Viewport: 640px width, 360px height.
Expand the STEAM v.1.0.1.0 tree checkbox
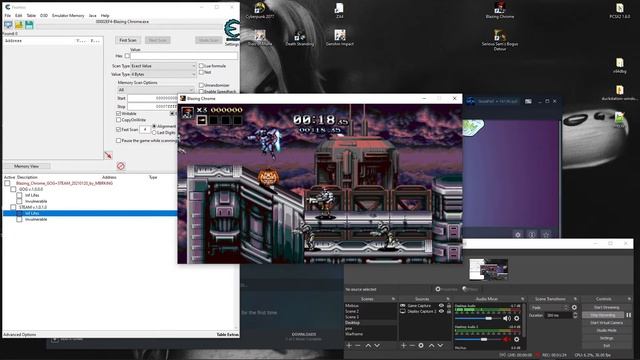click(13, 207)
